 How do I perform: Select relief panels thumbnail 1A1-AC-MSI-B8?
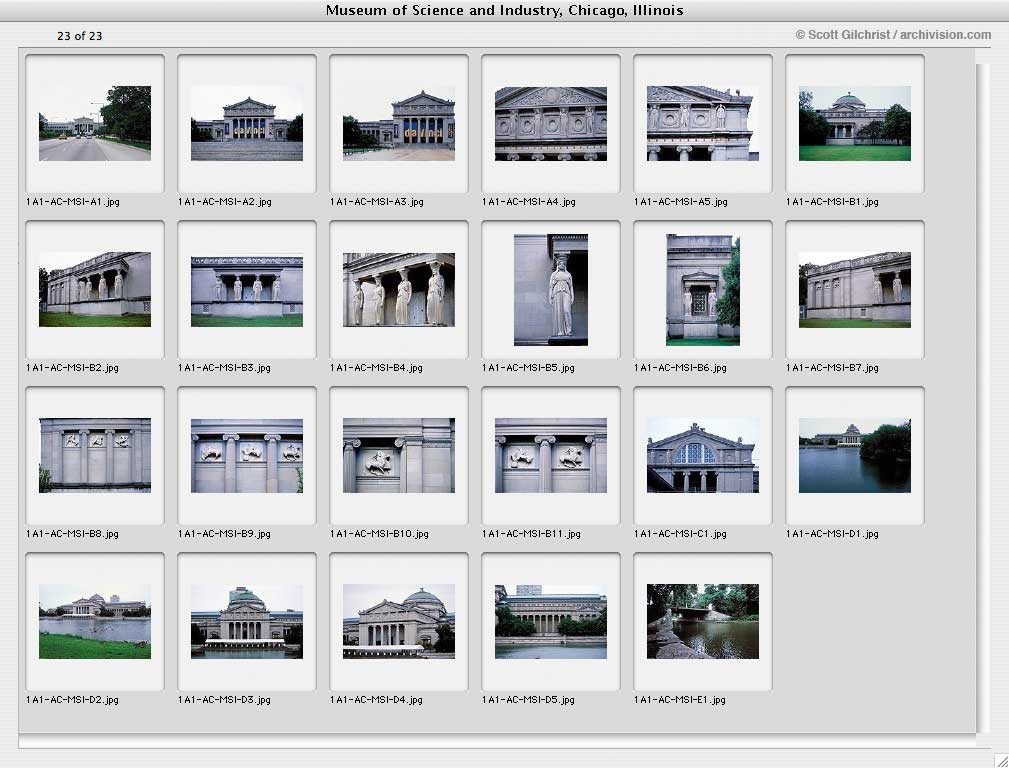(95, 455)
